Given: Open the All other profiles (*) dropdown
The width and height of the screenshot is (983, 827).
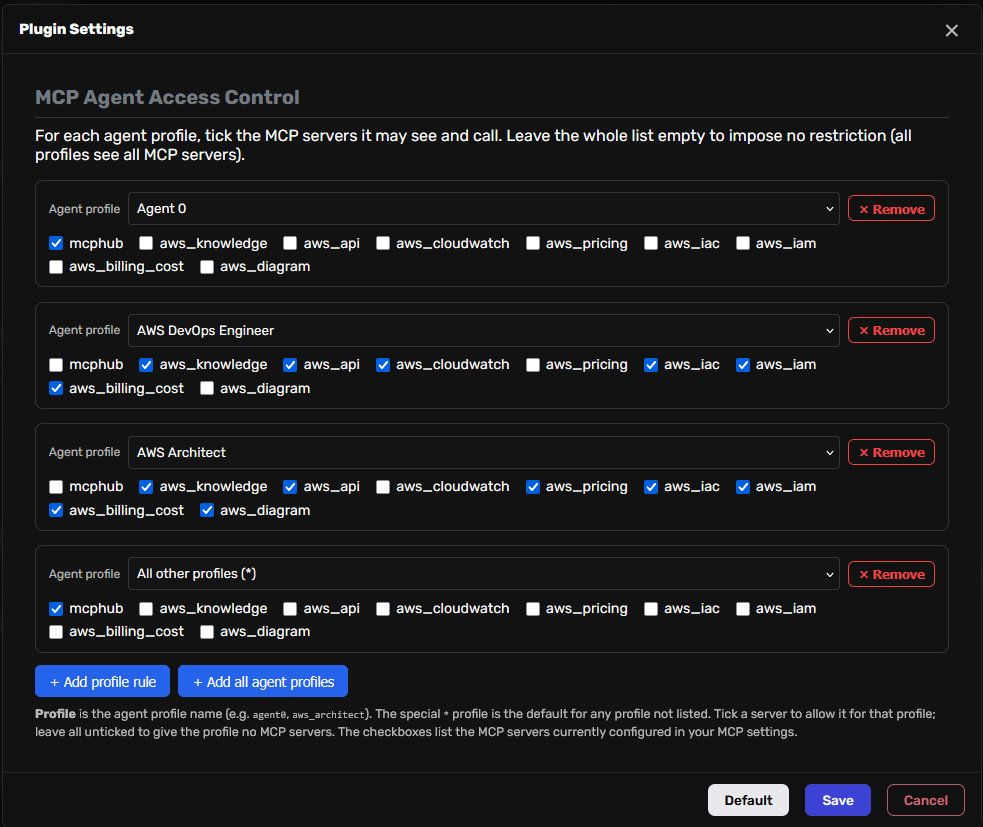Looking at the screenshot, I should tap(483, 574).
